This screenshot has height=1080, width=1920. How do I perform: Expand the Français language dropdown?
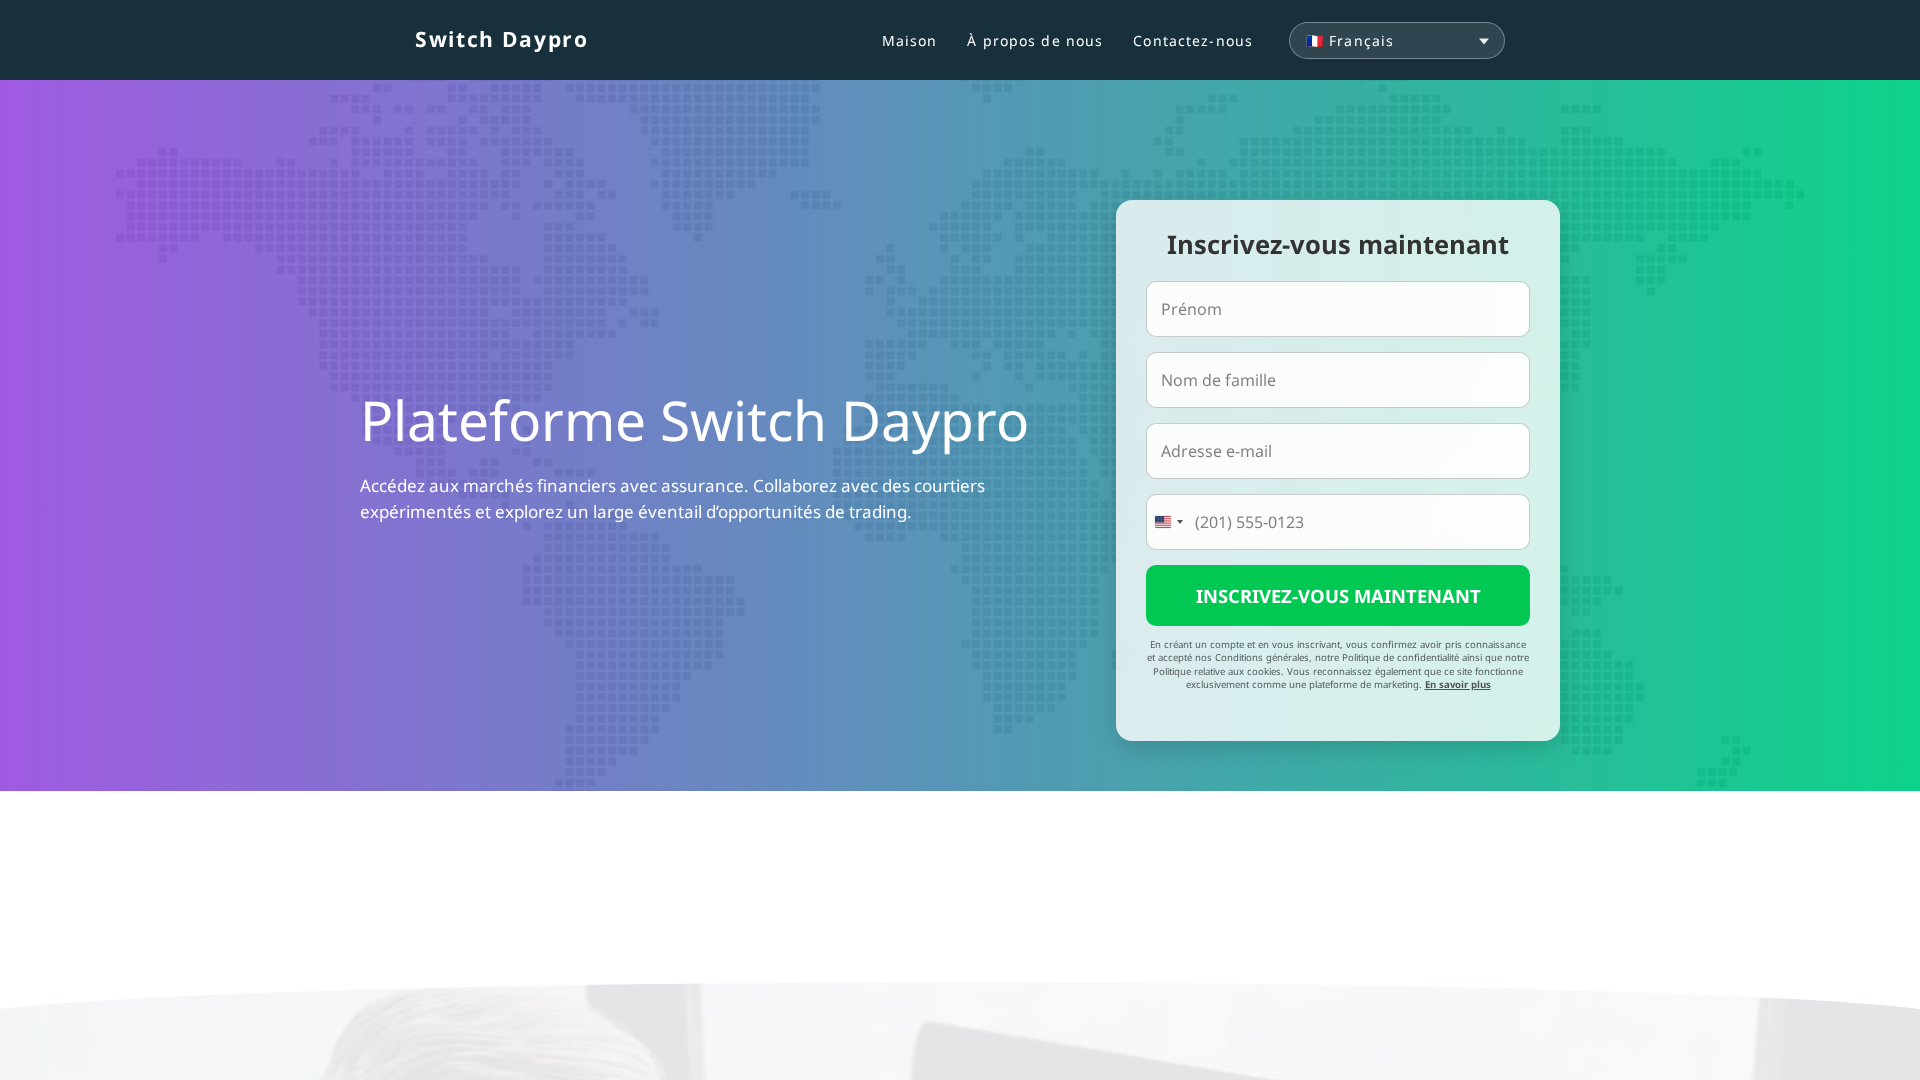[x=1396, y=41]
